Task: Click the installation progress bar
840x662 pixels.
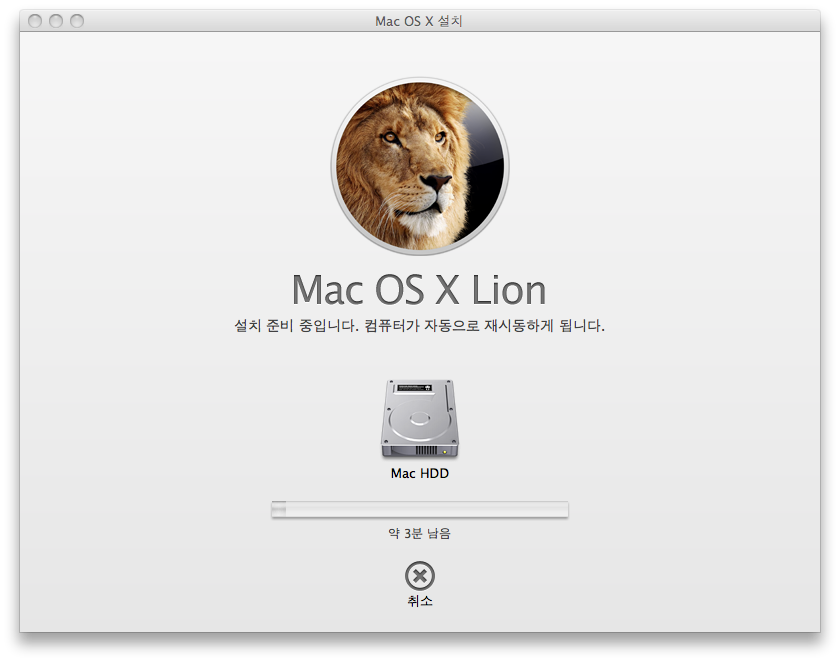Action: 419,509
